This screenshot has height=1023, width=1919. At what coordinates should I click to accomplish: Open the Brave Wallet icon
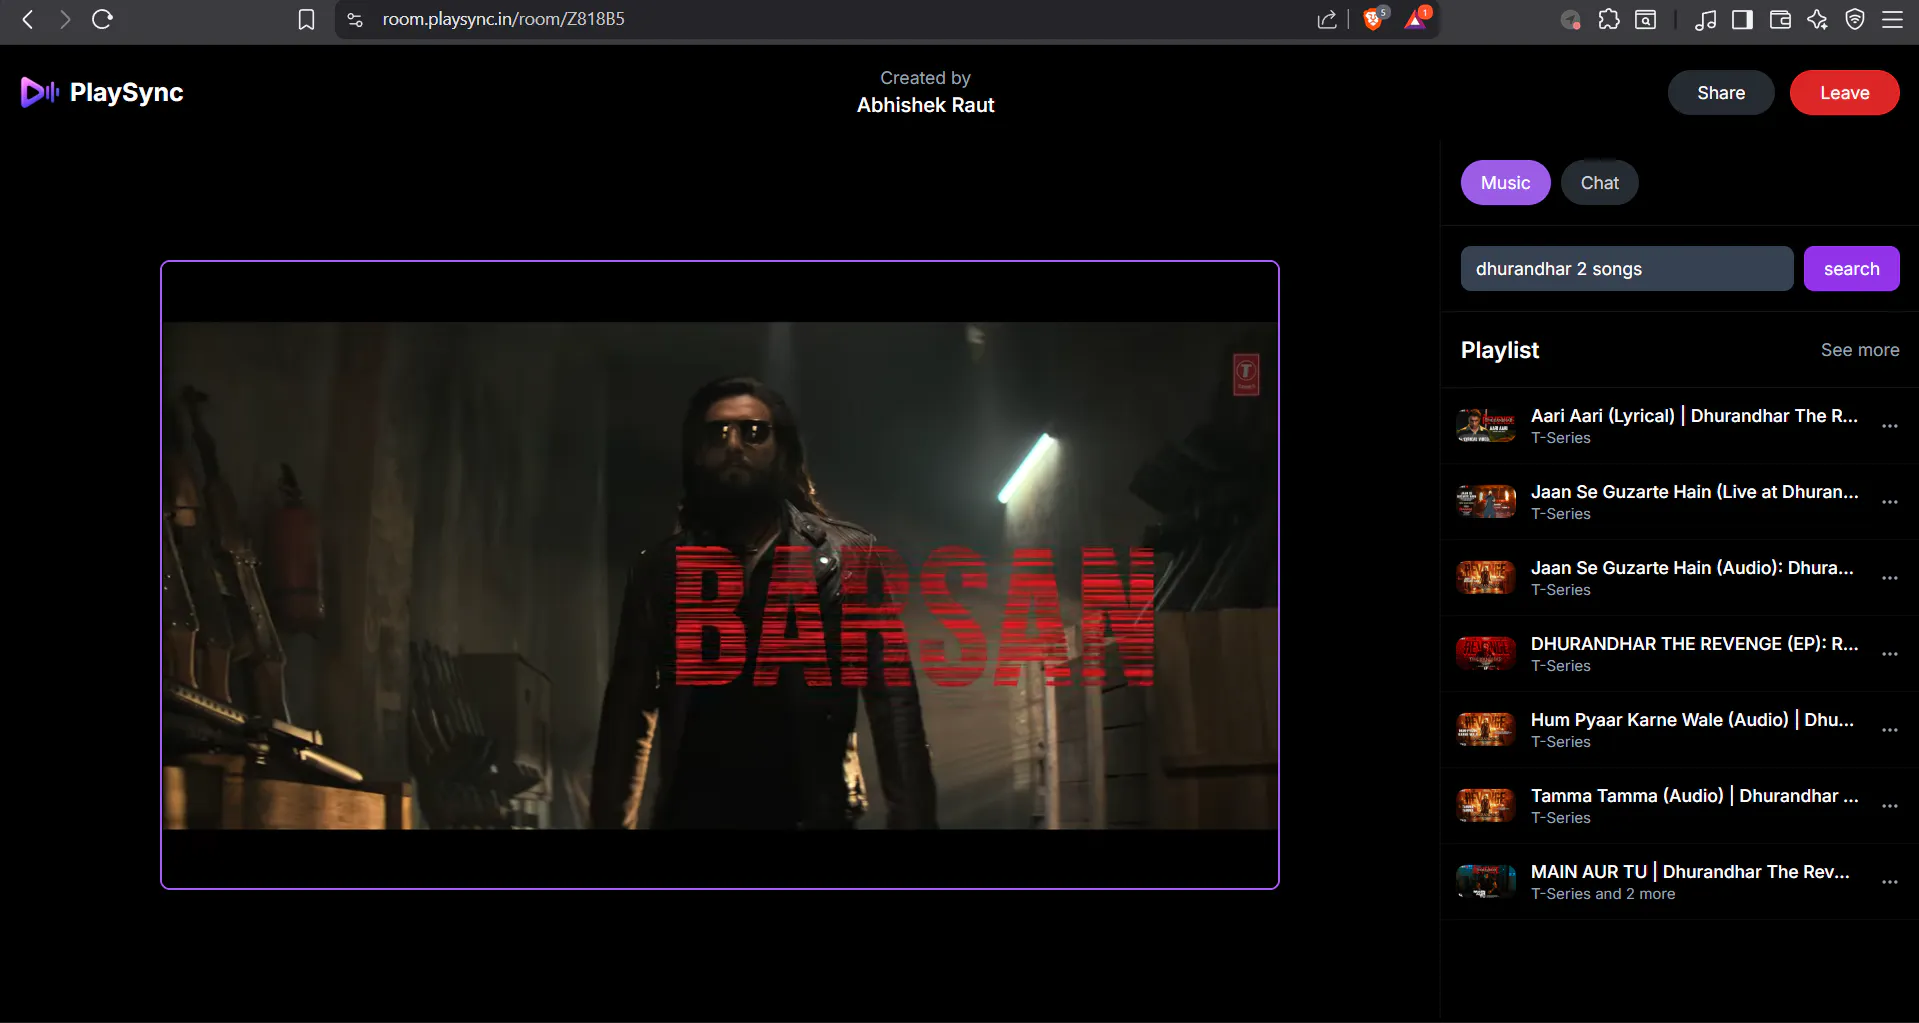[x=1780, y=19]
